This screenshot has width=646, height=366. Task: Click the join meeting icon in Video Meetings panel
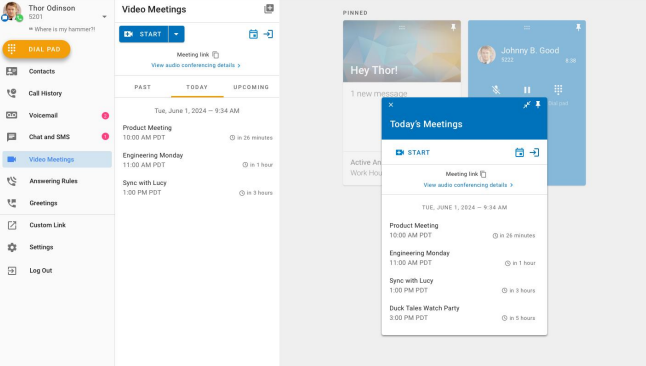[x=268, y=34]
